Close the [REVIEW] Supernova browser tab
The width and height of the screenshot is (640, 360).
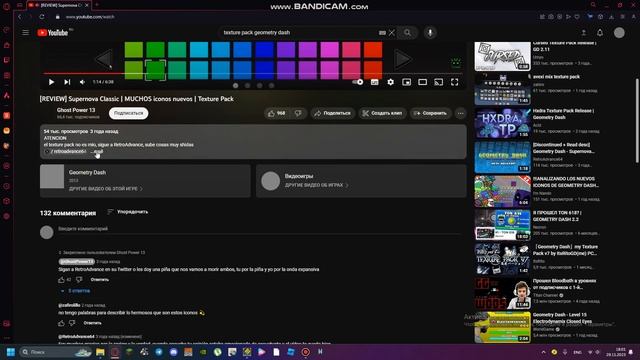point(87,5)
